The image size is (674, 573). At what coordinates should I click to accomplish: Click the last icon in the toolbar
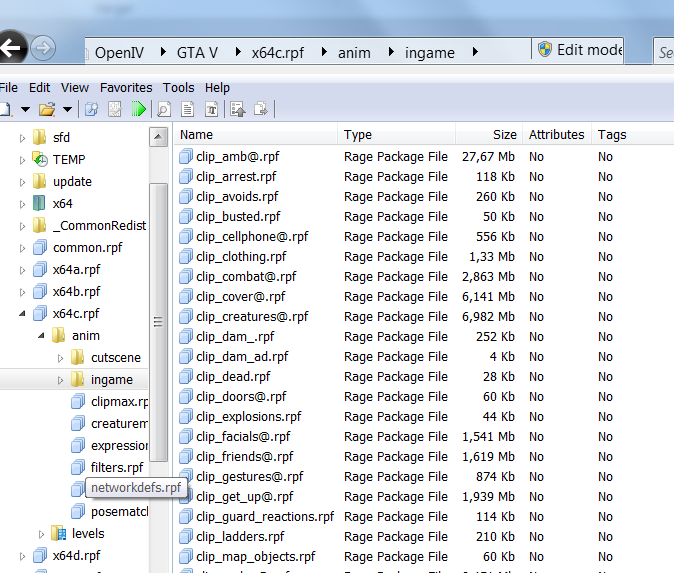tap(260, 109)
